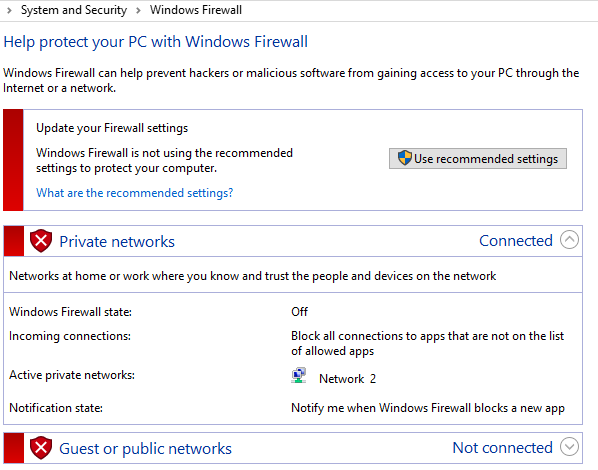Open the What are the recommended settings link
Viewport: 598px width, 470px height.
[x=134, y=193]
